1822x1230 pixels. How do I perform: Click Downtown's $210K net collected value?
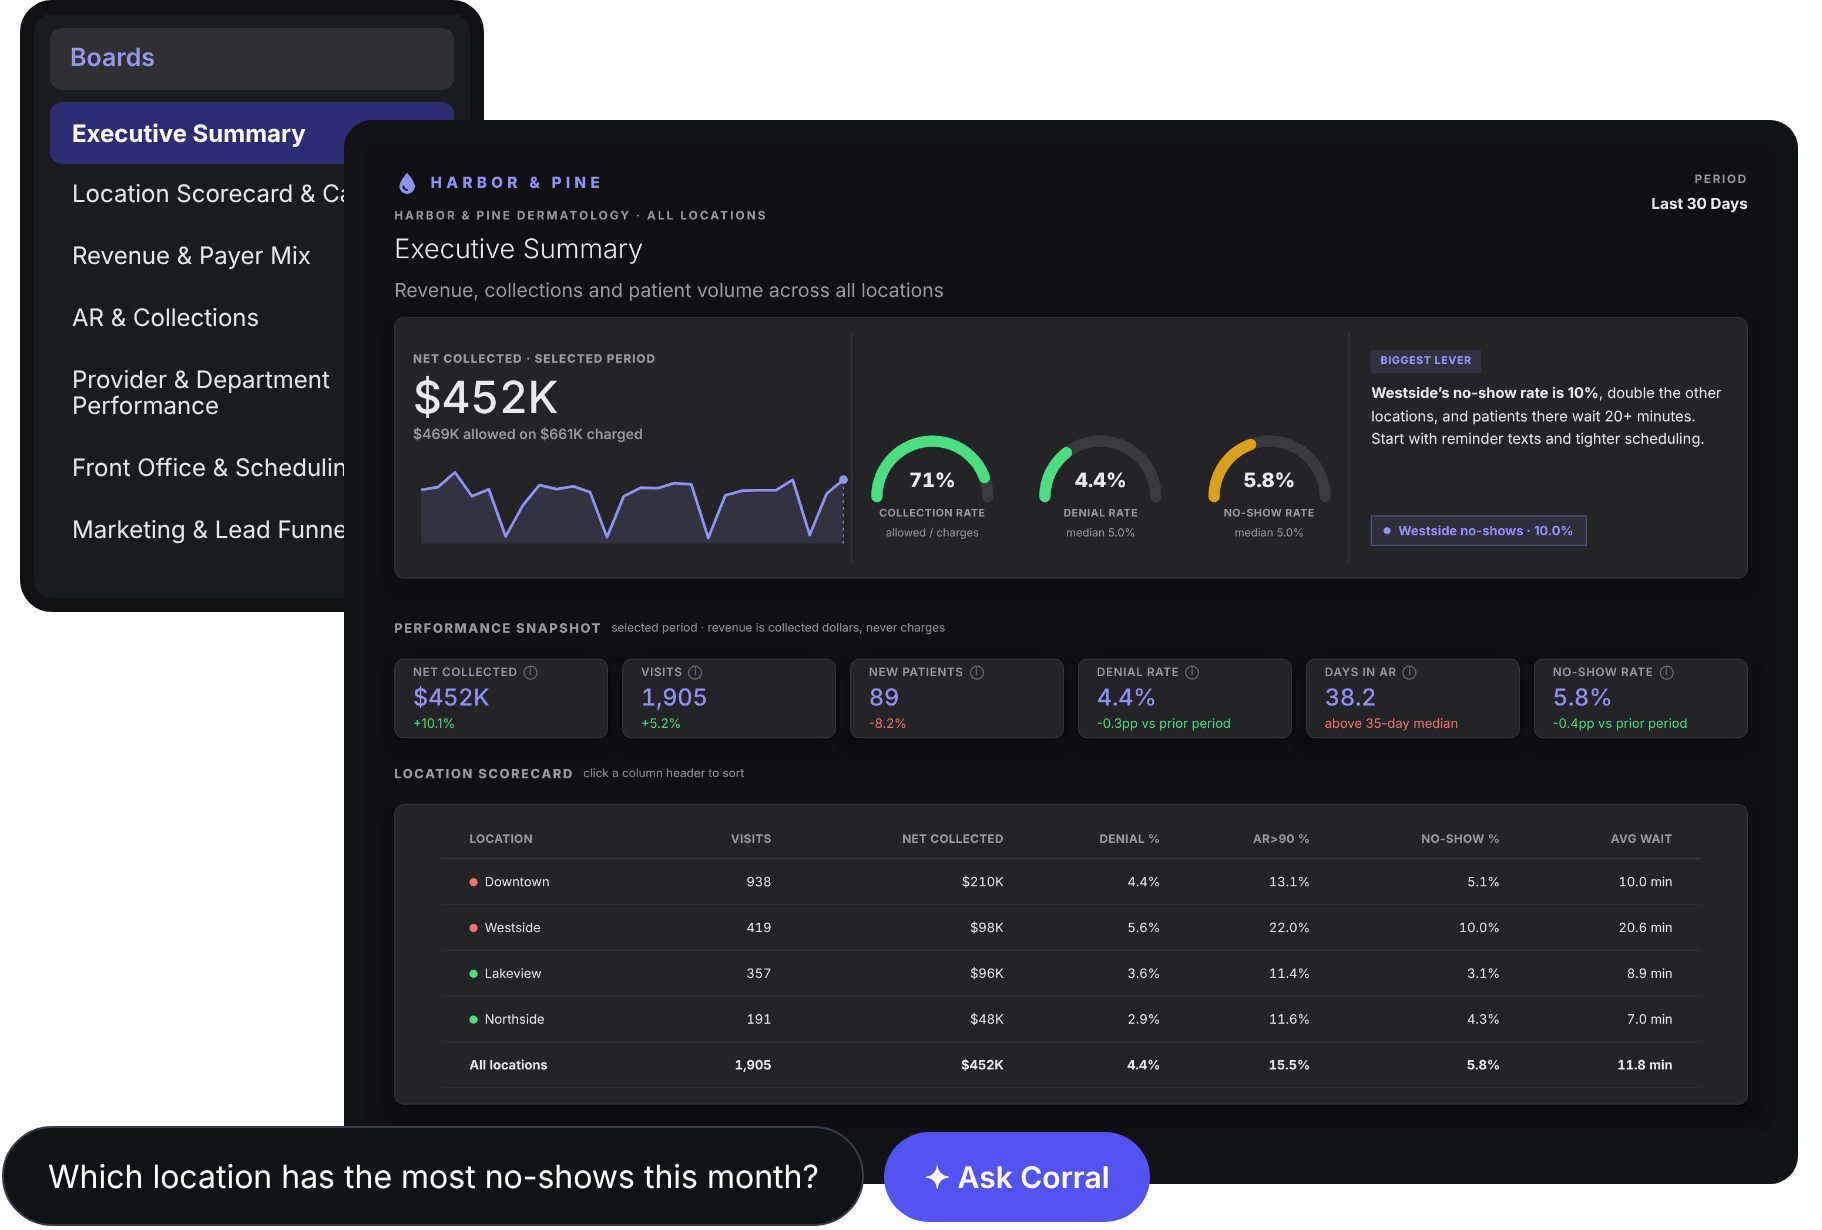[982, 882]
